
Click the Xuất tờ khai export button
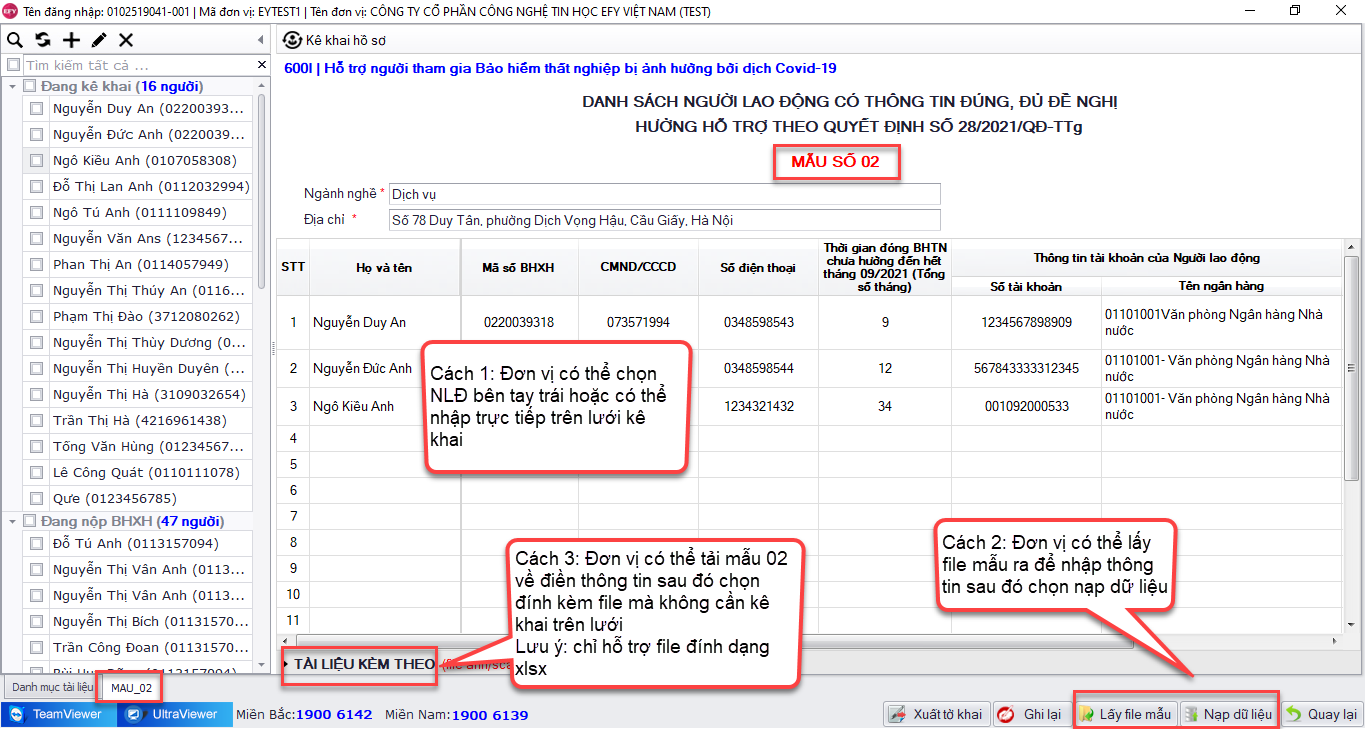click(x=936, y=714)
